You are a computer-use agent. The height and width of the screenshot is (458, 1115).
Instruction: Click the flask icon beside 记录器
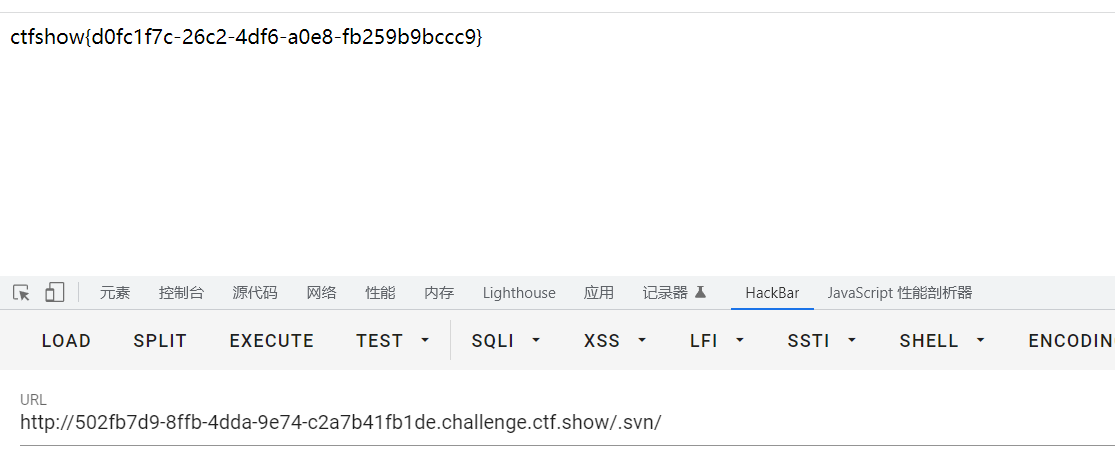pyautogui.click(x=700, y=292)
